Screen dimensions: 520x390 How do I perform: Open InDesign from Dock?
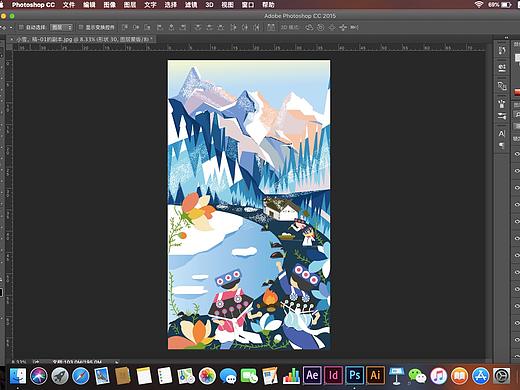click(x=333, y=375)
